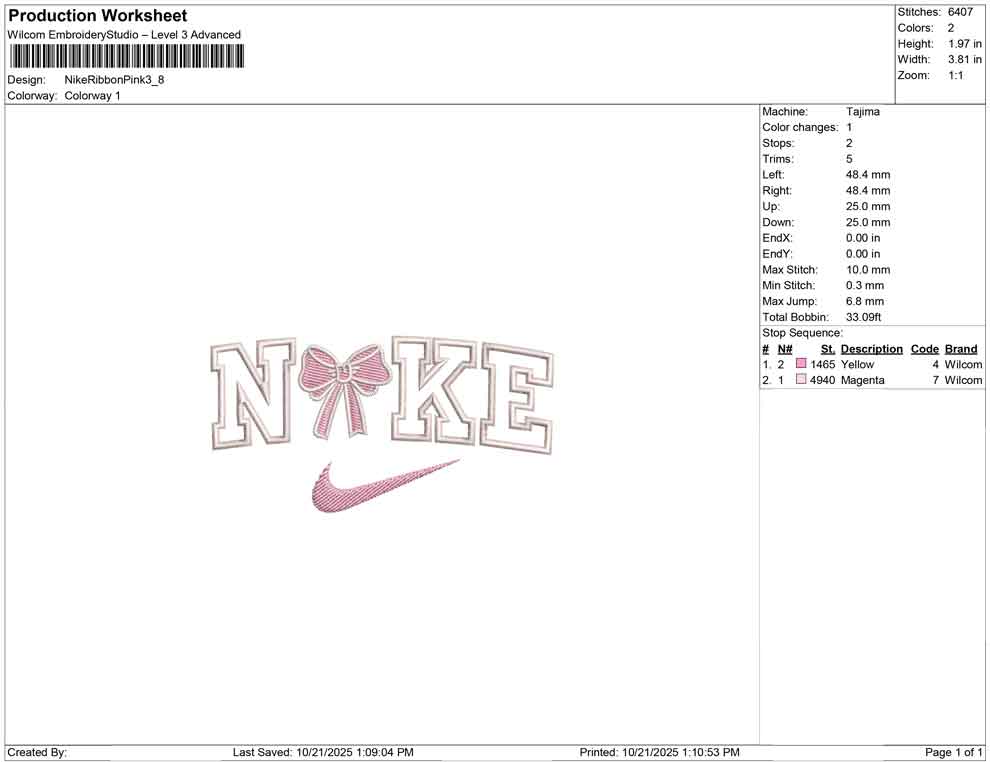
Task: Click the pink swoosh in the design preview
Action: (385, 485)
